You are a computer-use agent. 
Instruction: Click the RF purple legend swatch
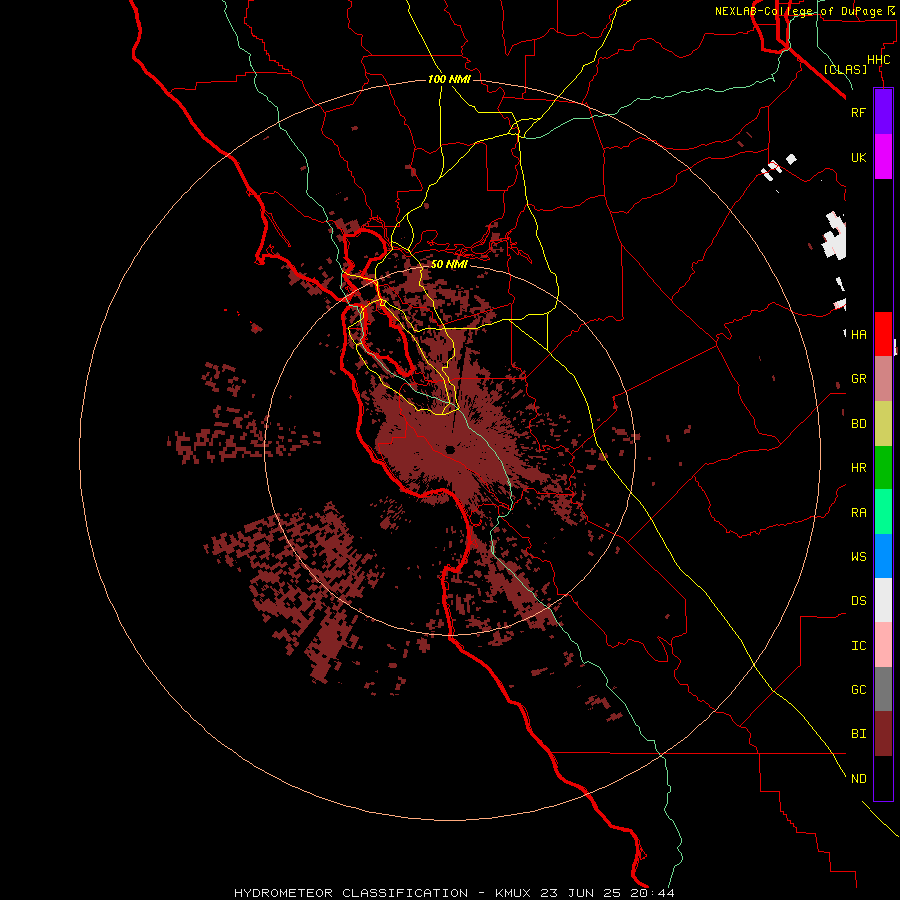point(883,112)
